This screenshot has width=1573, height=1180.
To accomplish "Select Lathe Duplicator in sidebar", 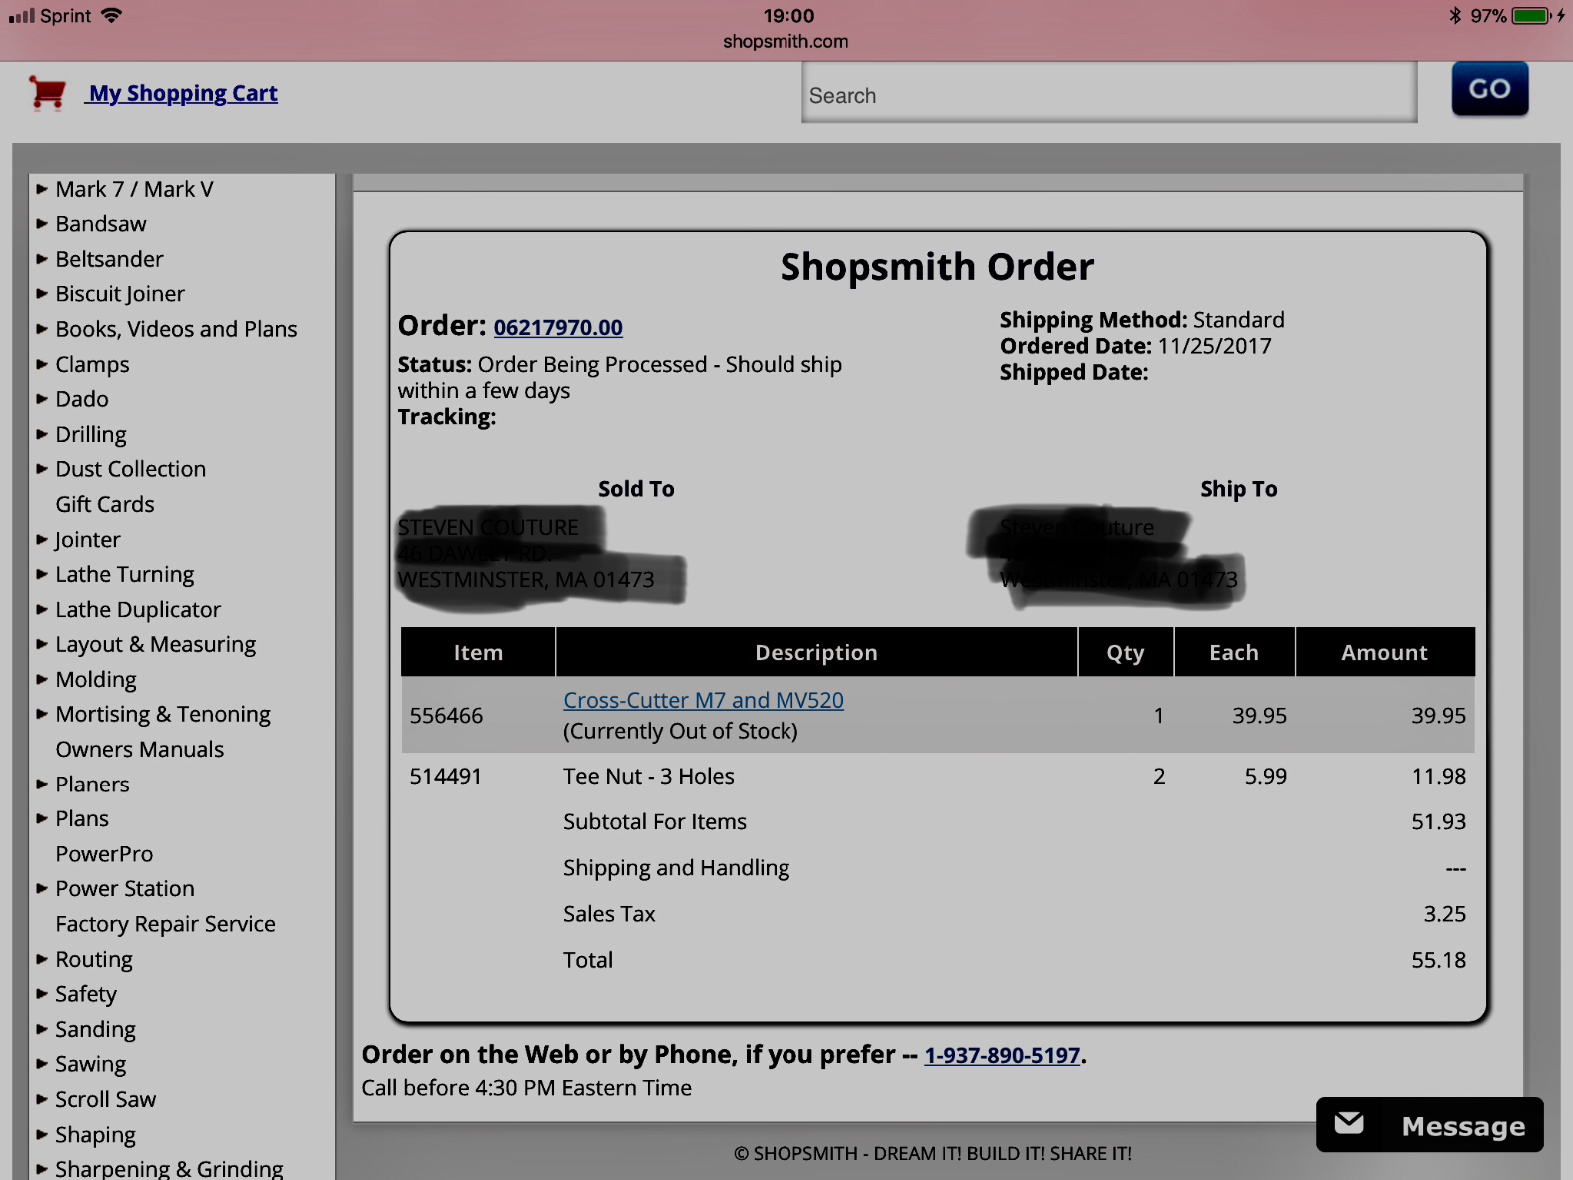I will [138, 610].
